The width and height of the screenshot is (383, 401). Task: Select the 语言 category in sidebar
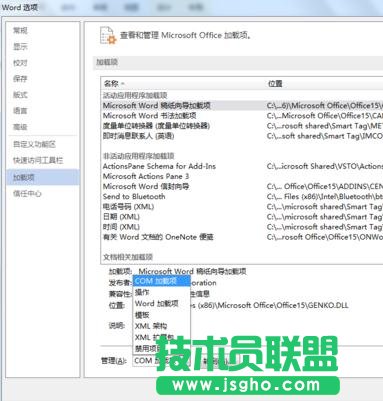pos(20,111)
